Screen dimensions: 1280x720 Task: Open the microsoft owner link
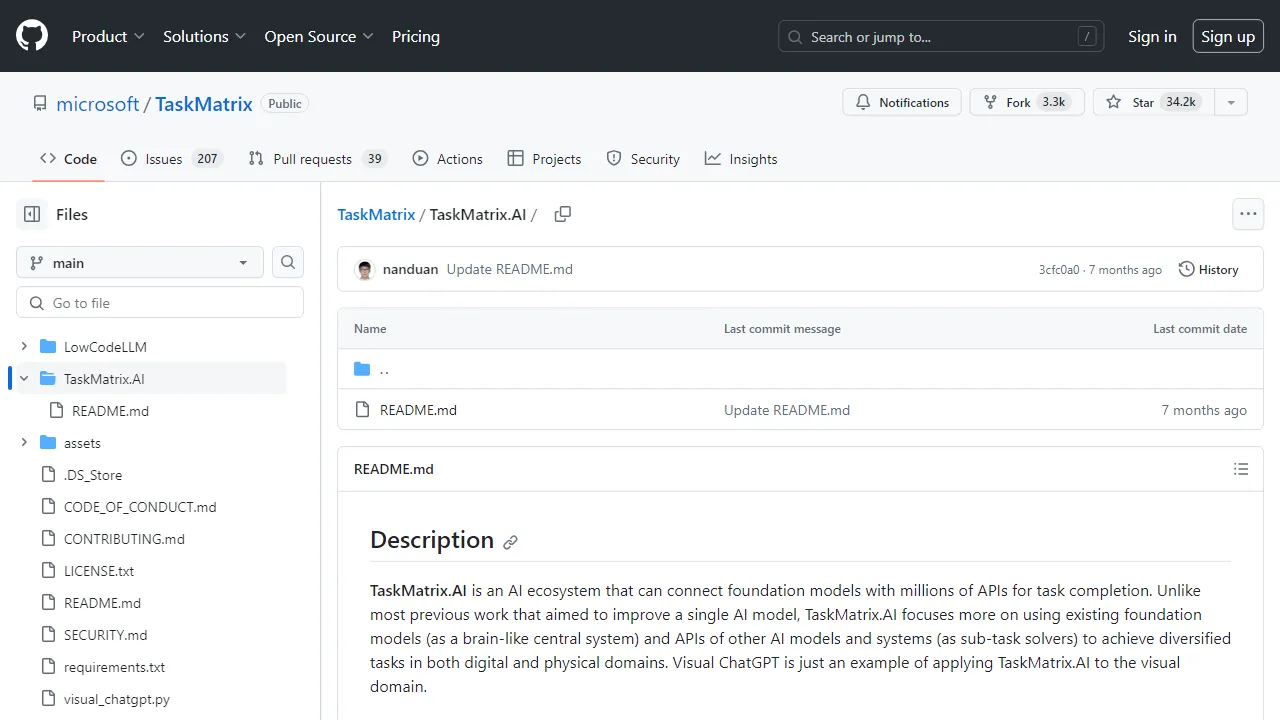coord(98,104)
